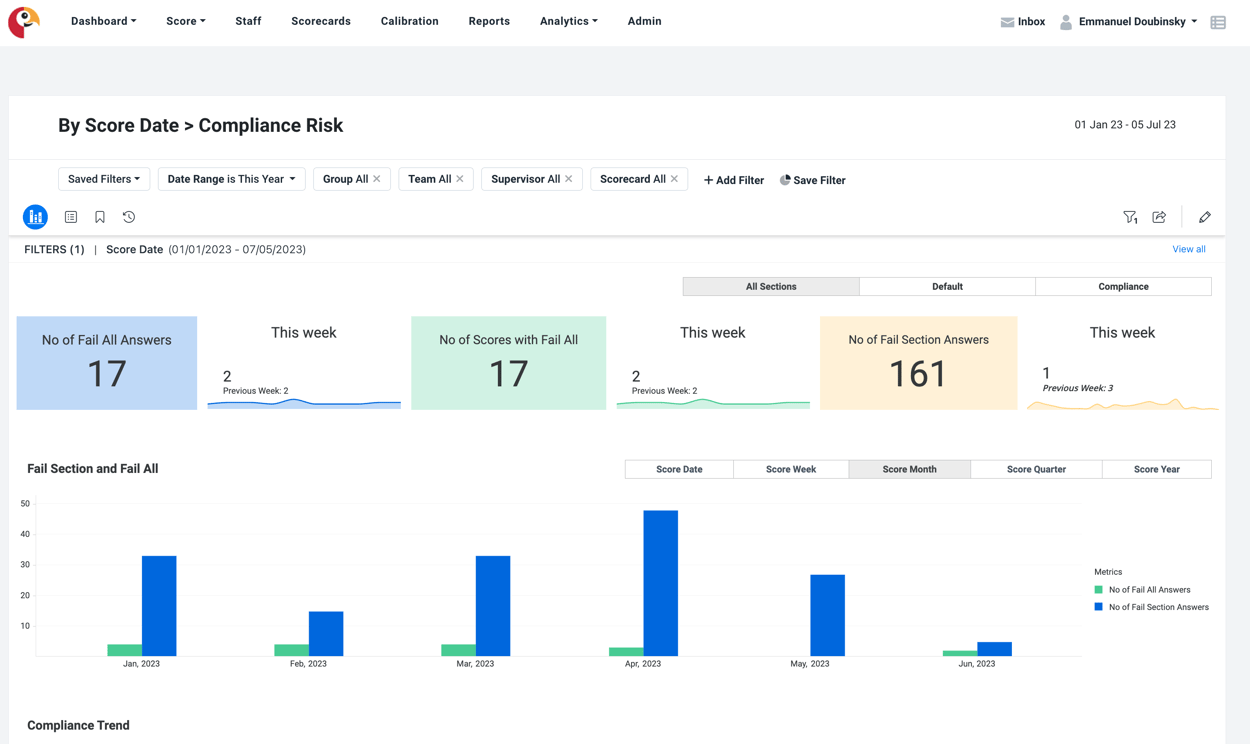The width and height of the screenshot is (1250, 744).
Task: Open Date Range is This Year dropdown
Action: [231, 179]
